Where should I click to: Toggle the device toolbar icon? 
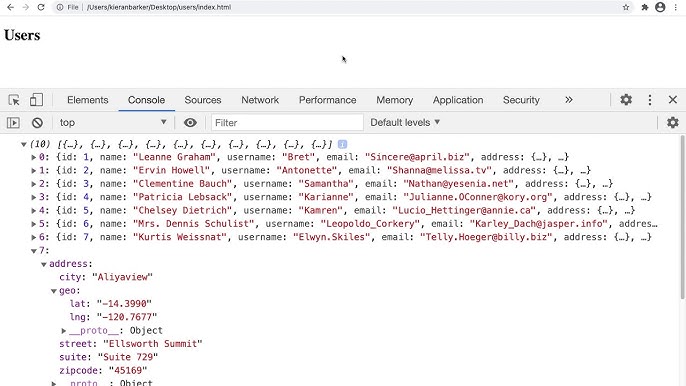[x=36, y=100]
